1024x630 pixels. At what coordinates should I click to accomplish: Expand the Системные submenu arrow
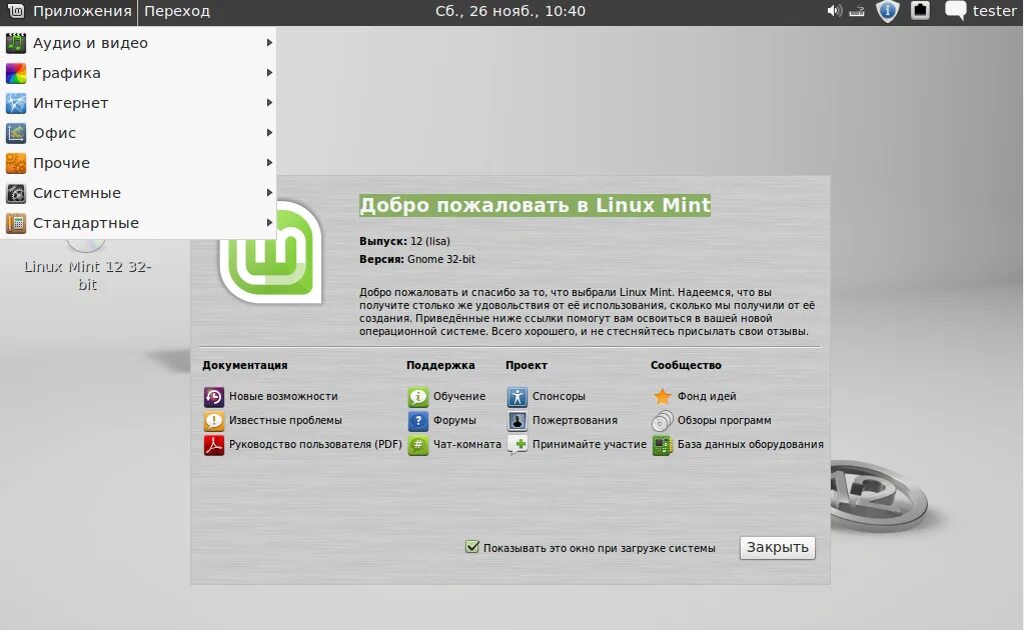[x=269, y=193]
